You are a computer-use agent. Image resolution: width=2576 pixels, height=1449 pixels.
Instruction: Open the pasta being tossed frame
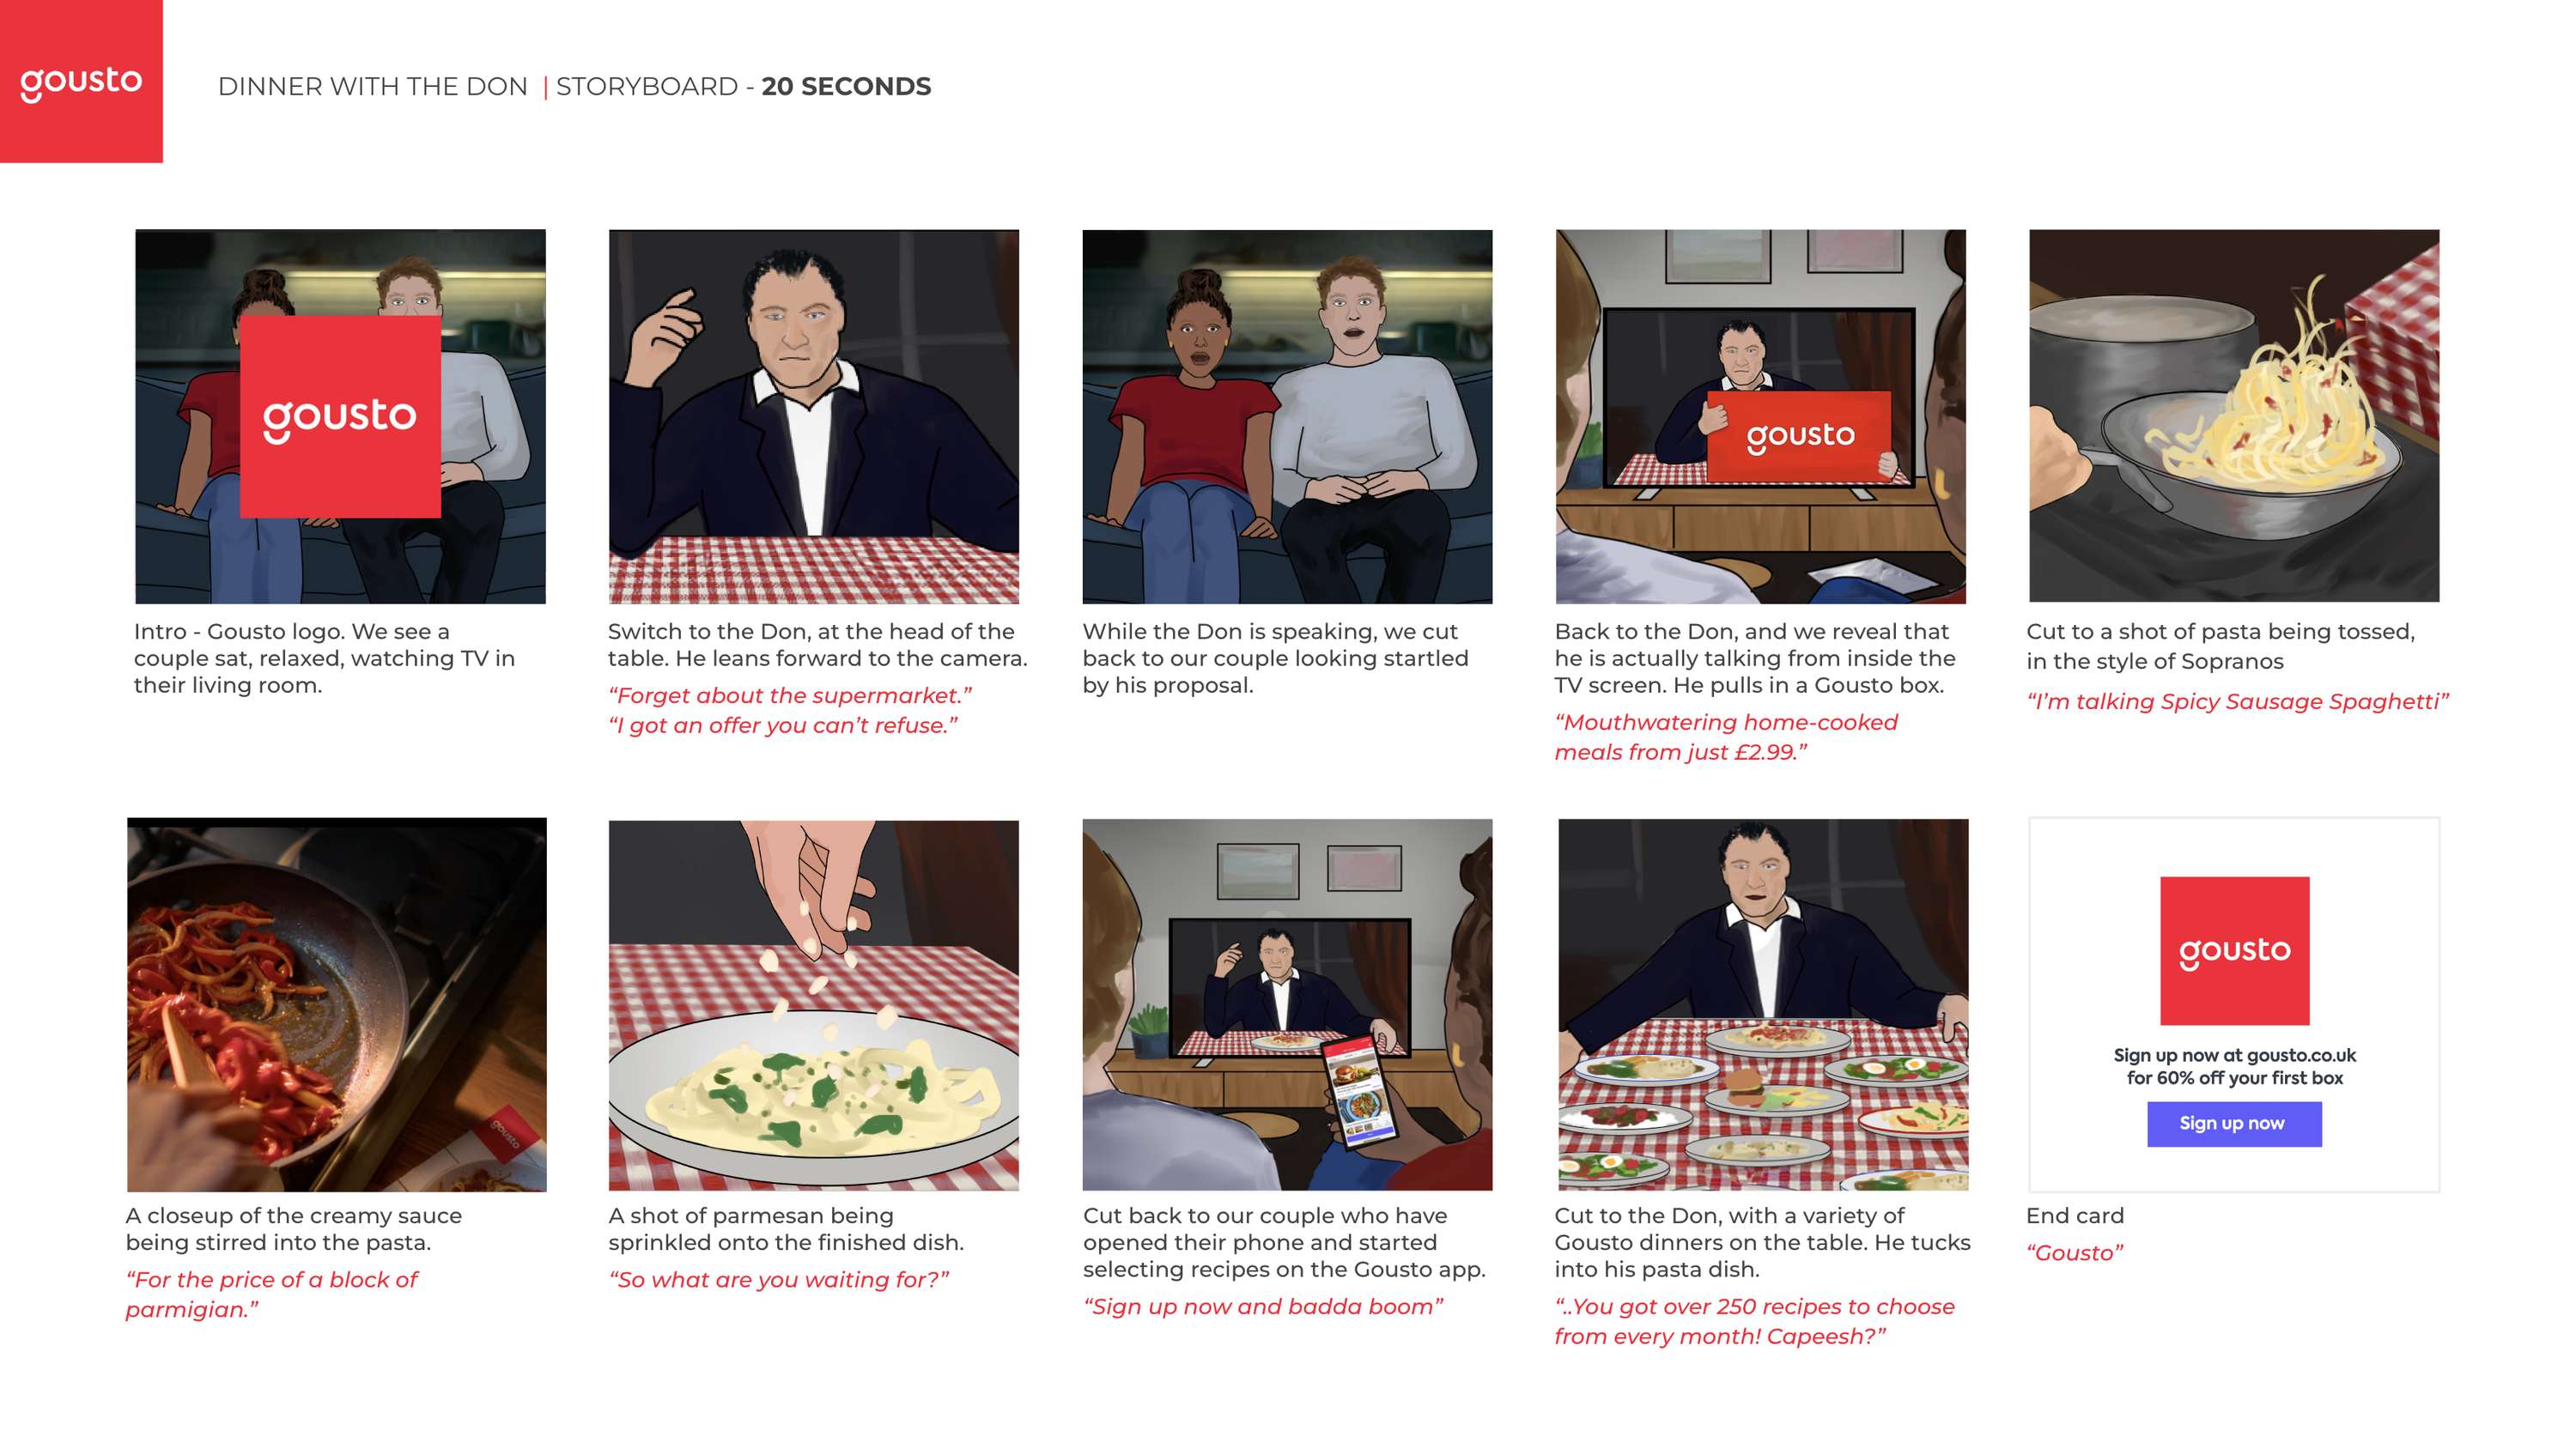pyautogui.click(x=2234, y=416)
